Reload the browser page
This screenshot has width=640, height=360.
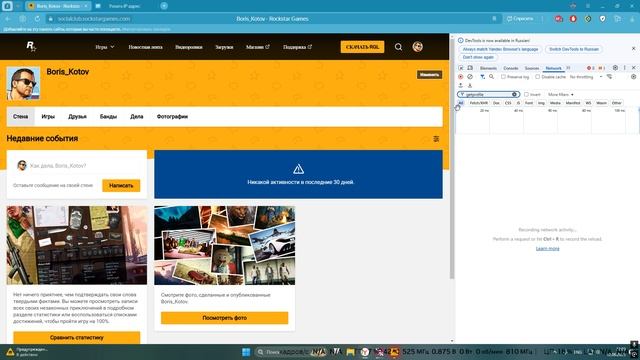tap(37, 19)
